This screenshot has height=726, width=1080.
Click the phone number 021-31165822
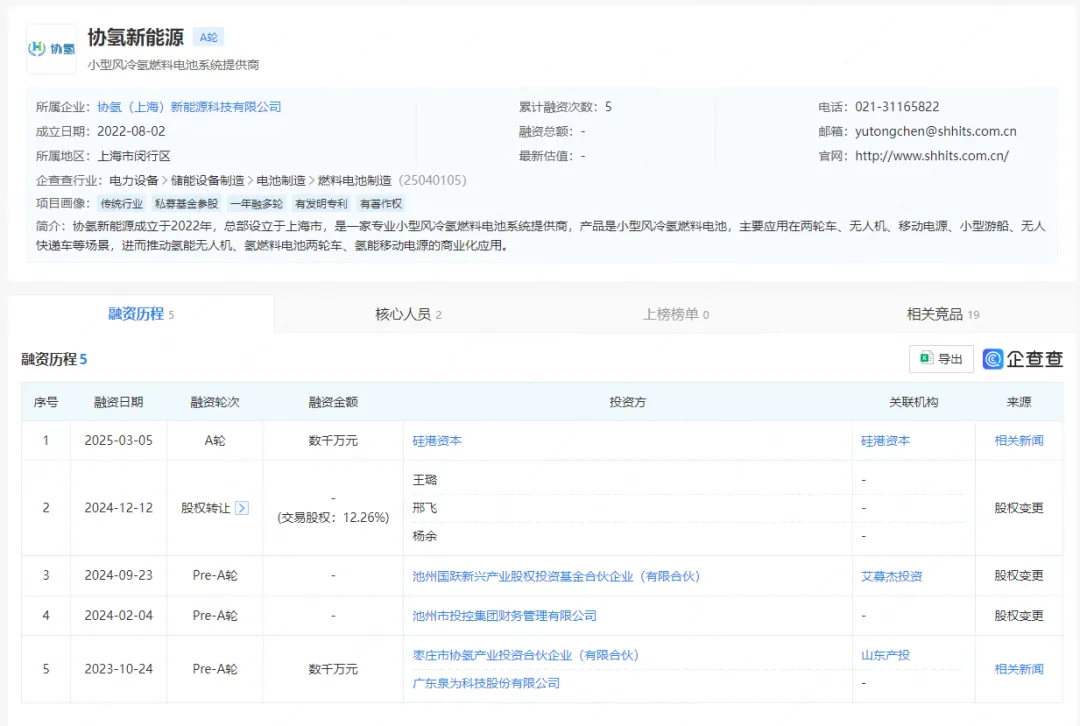click(x=897, y=107)
